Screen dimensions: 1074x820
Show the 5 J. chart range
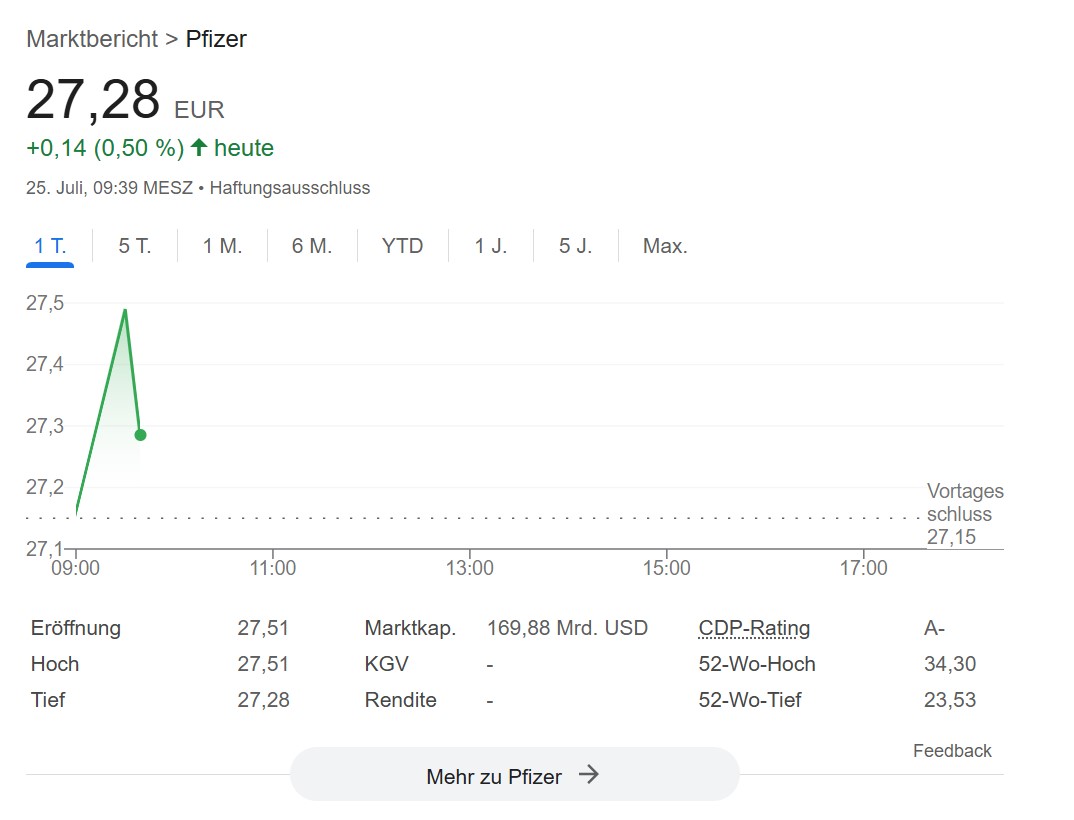pos(575,246)
